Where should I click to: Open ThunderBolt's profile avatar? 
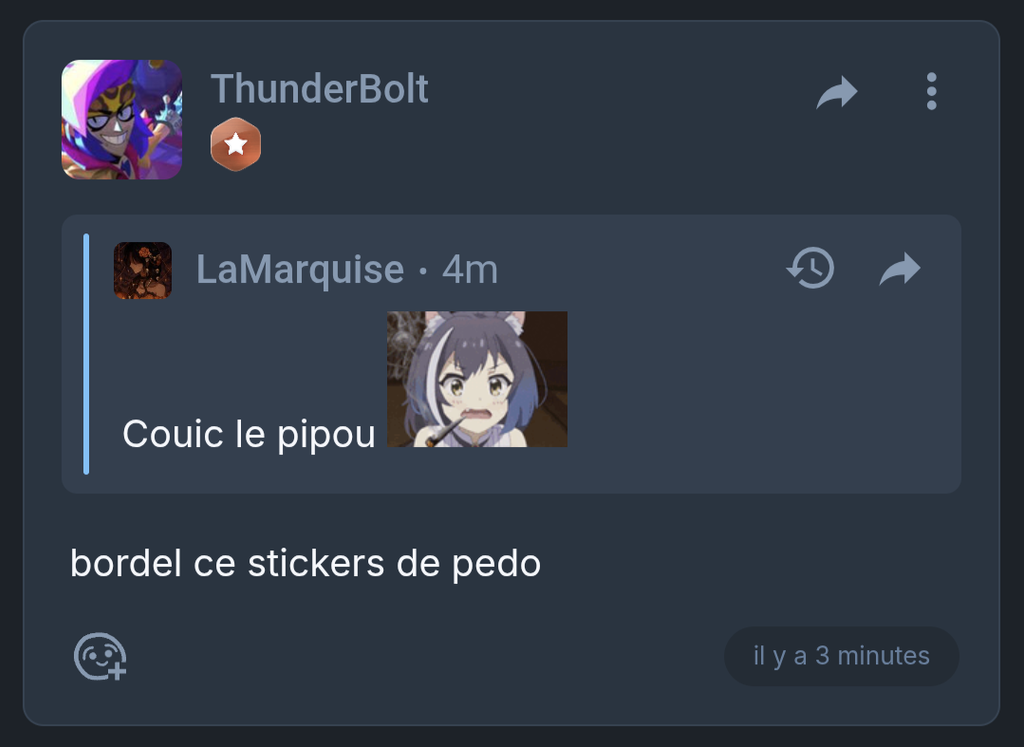pyautogui.click(x=121, y=119)
